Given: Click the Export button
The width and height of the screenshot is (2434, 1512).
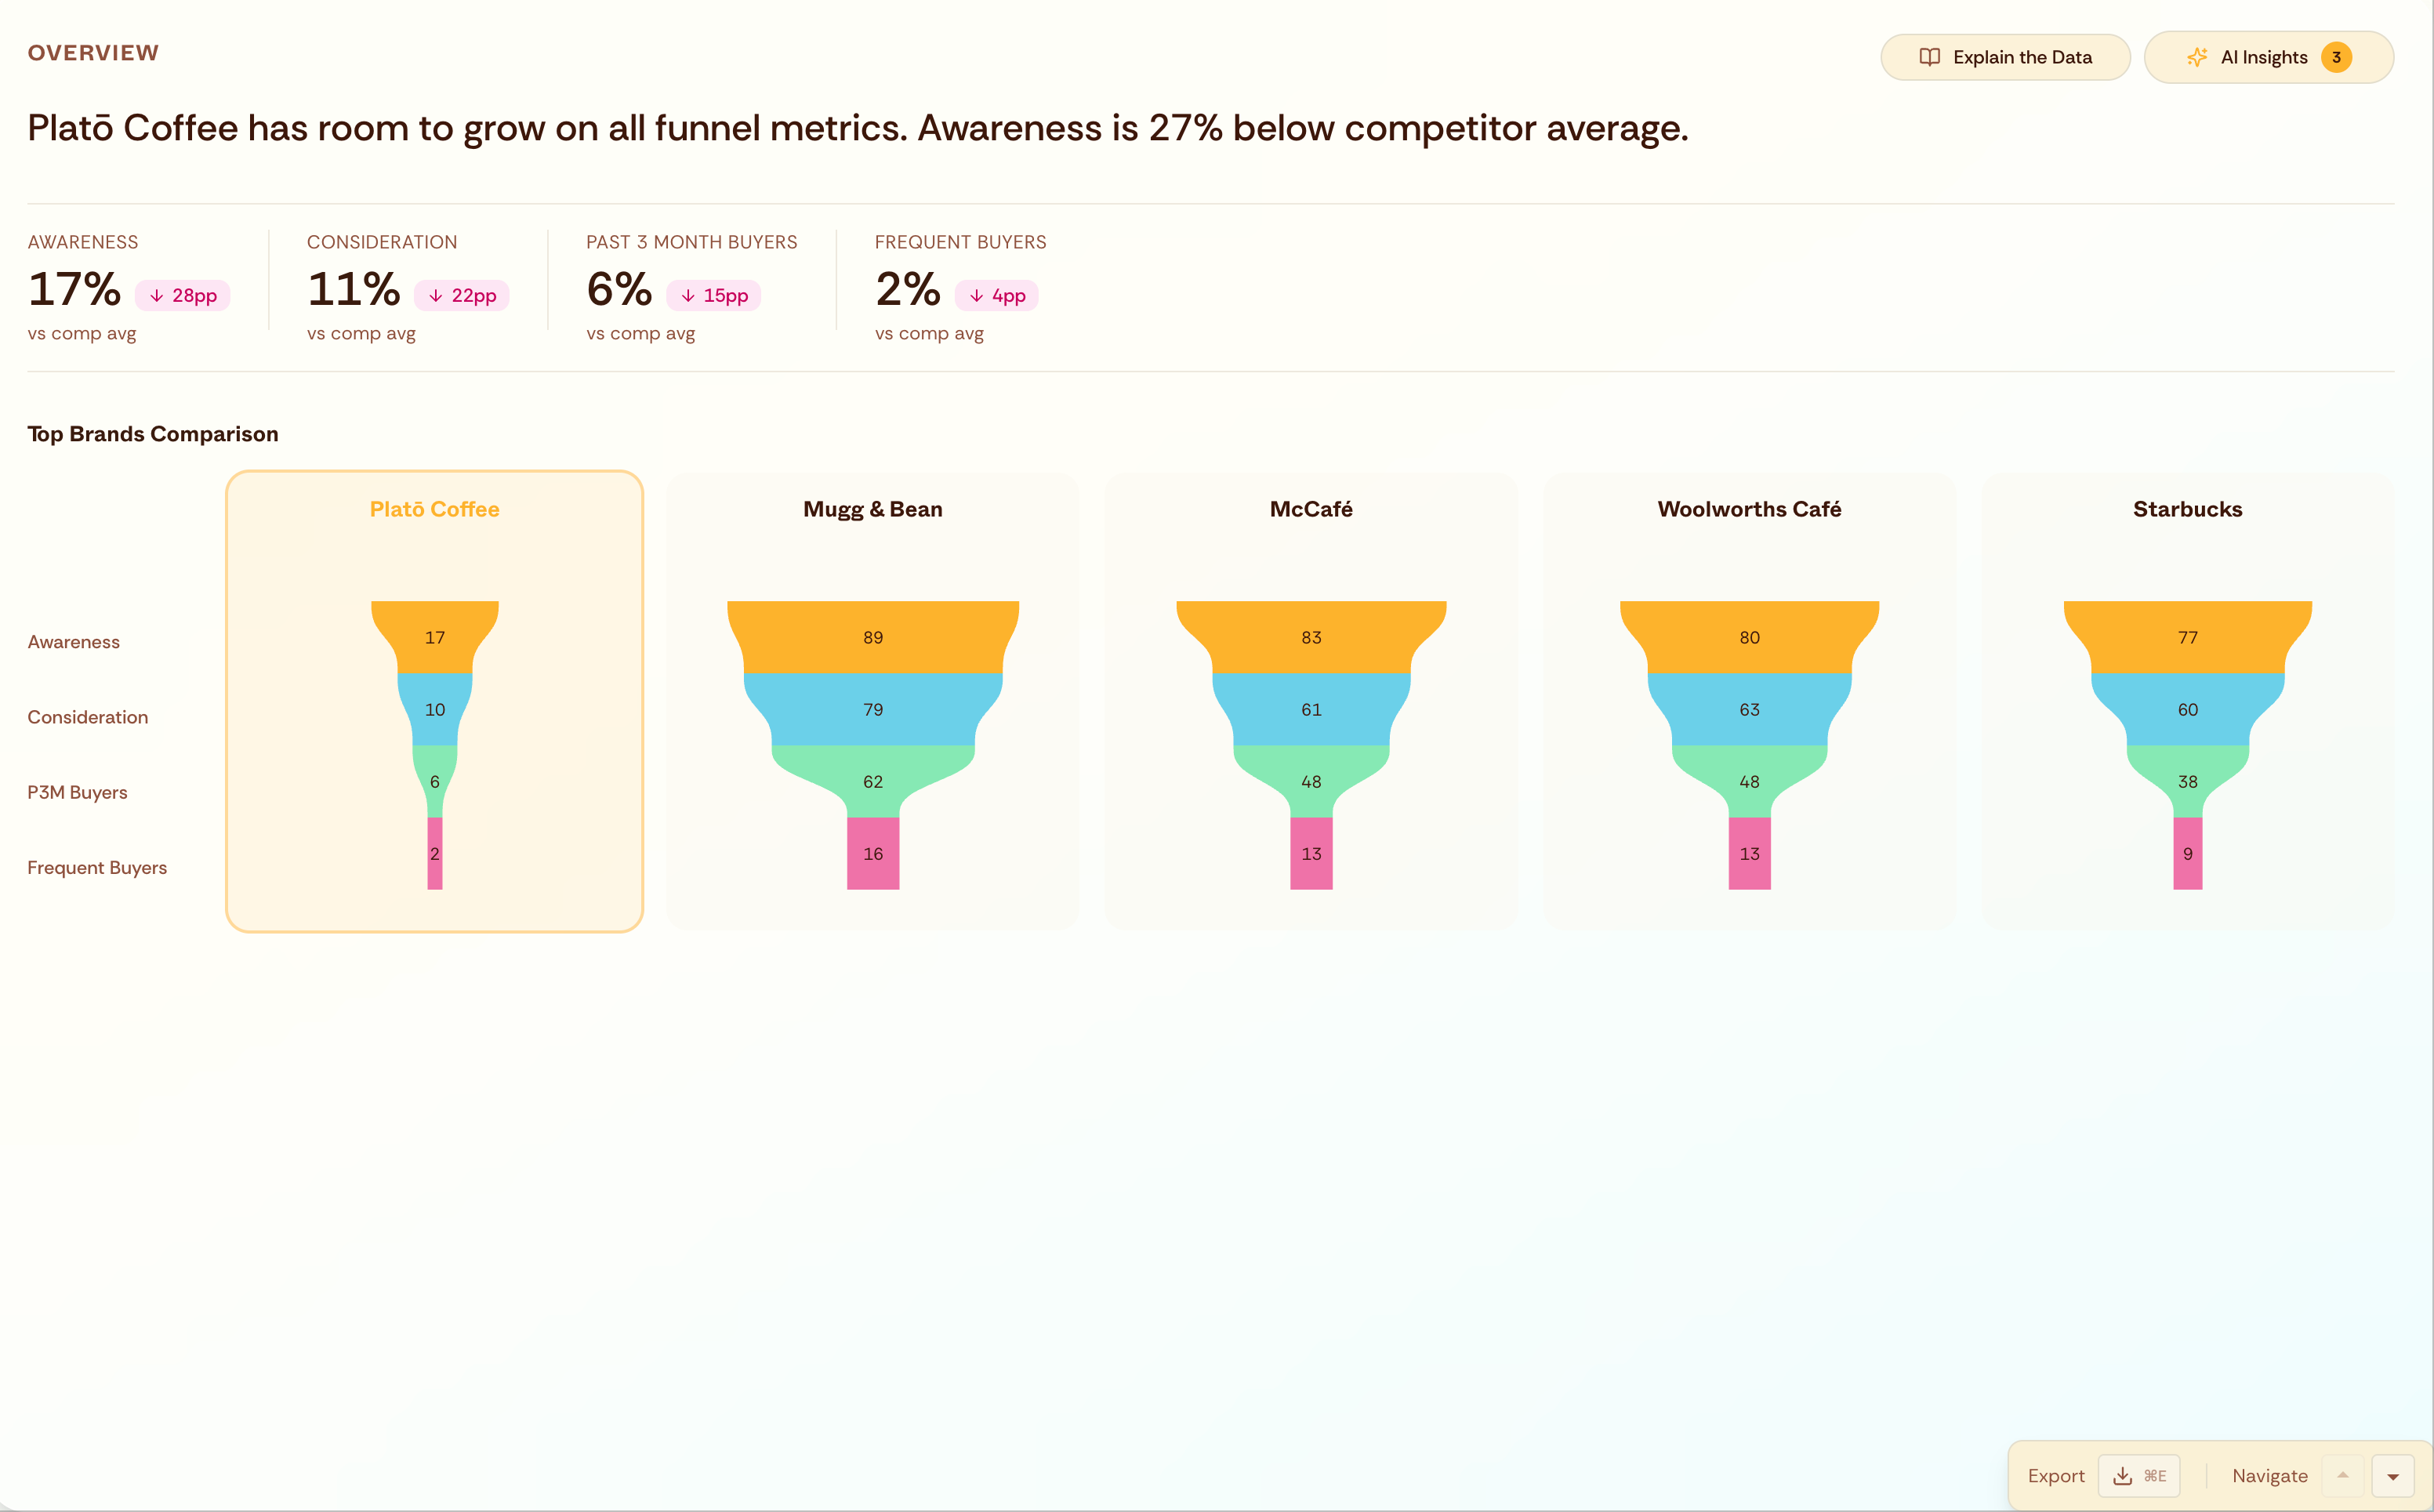Looking at the screenshot, I should pyautogui.click(x=2056, y=1475).
